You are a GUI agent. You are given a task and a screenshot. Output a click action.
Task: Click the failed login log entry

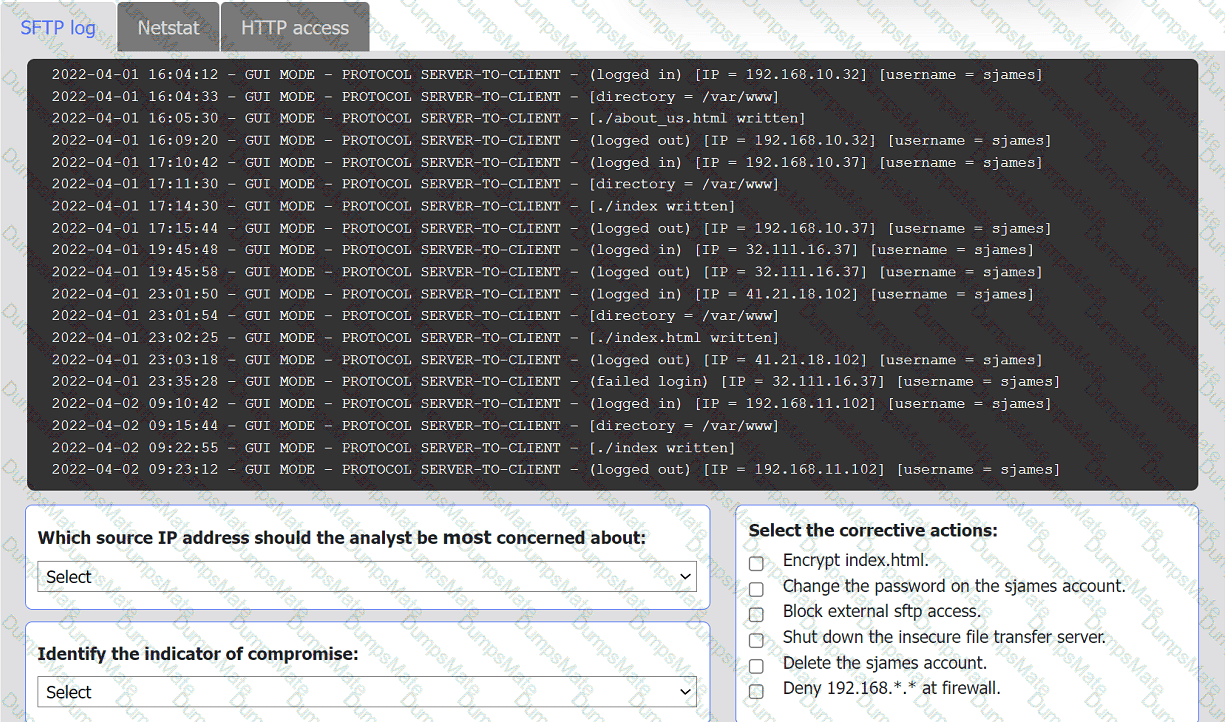click(x=555, y=382)
